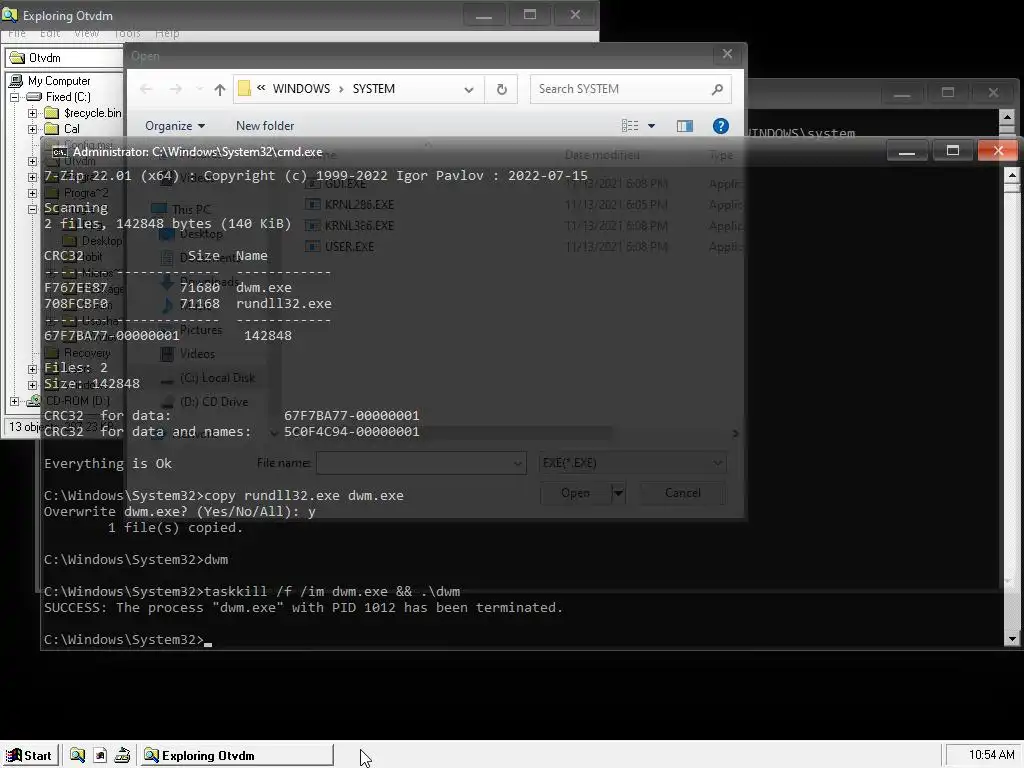The image size is (1024, 768).
Task: Open the Edit menu in Exploring Otvdm
Action: pos(50,33)
